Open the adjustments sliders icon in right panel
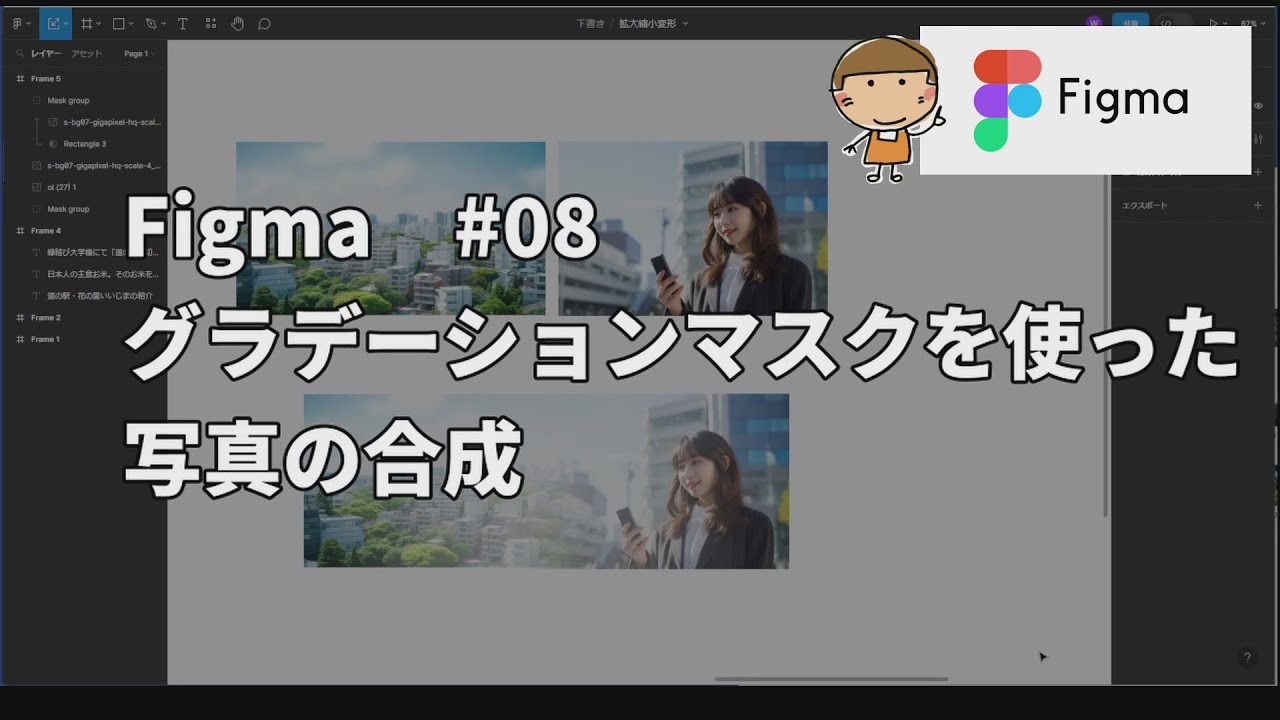Image resolution: width=1280 pixels, height=720 pixels. (1258, 139)
